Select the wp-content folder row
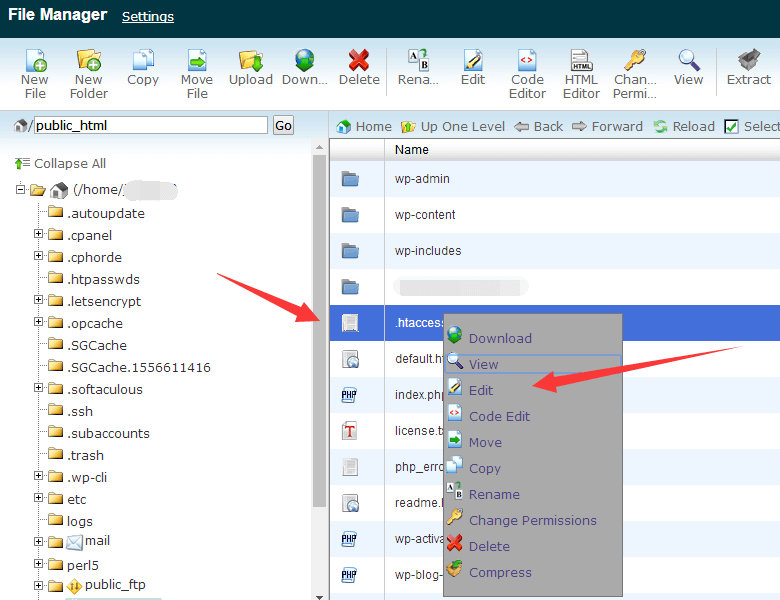 tap(425, 215)
